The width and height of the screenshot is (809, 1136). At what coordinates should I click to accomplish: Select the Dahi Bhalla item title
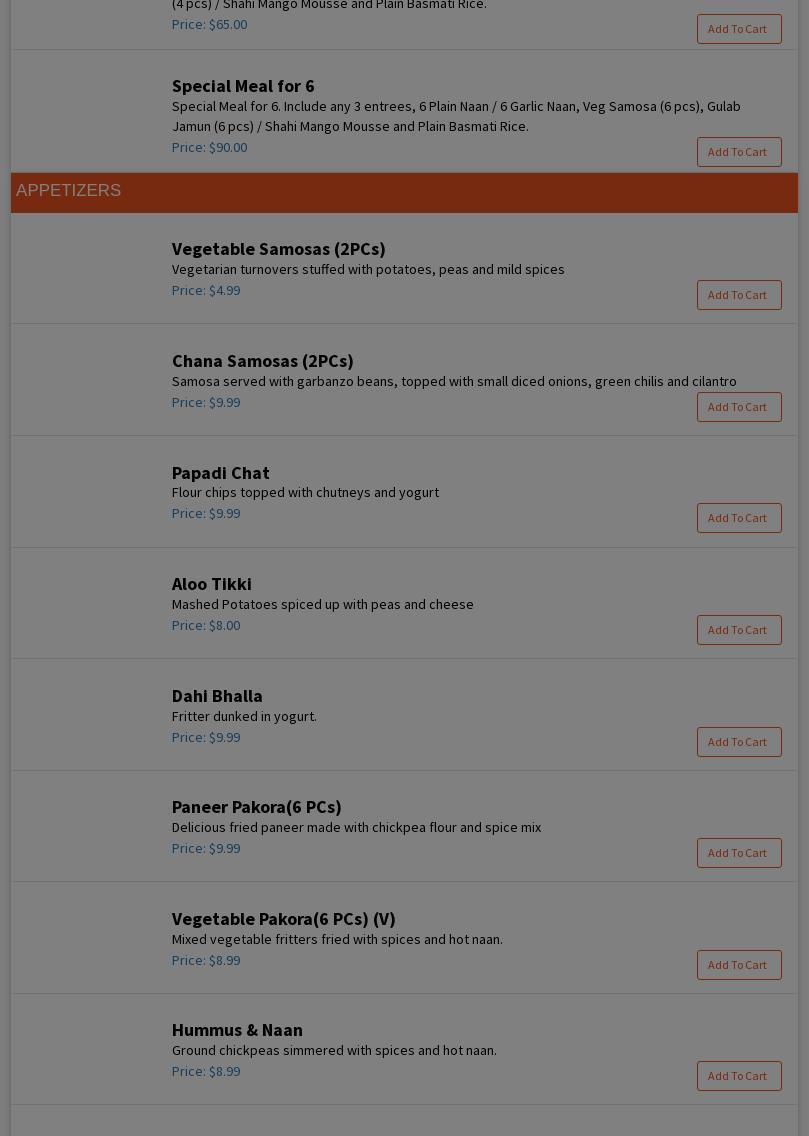(217, 696)
